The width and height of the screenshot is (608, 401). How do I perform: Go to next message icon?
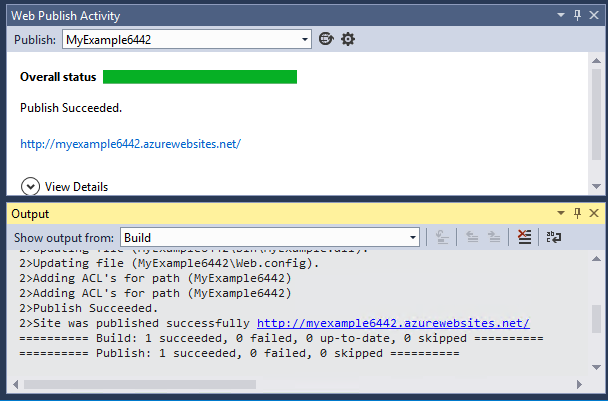click(494, 237)
